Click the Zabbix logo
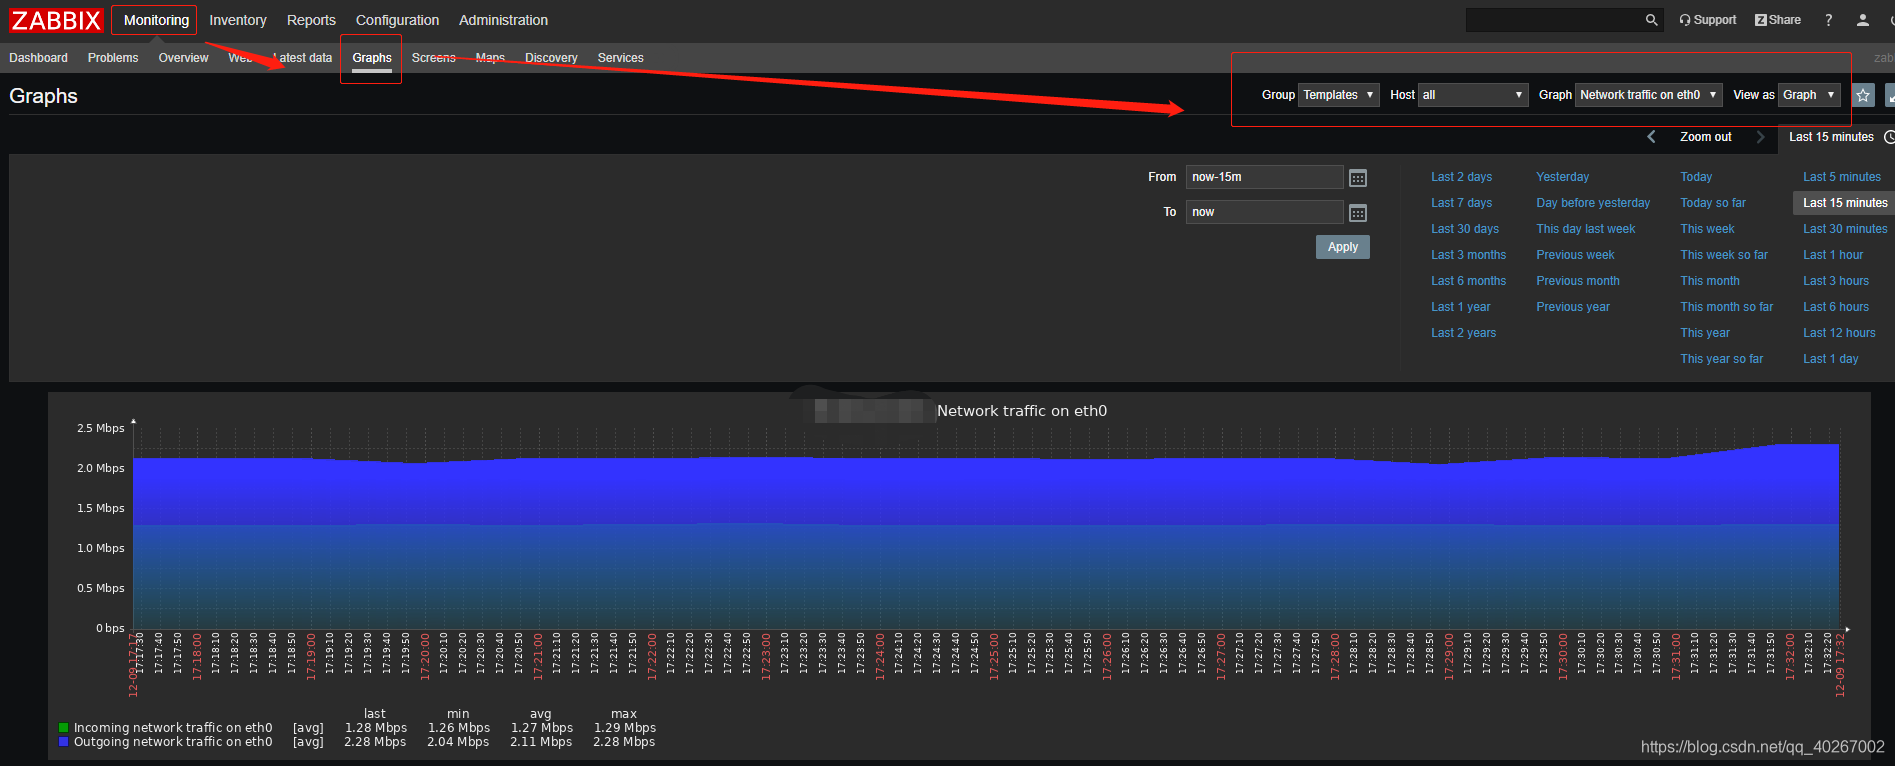Image resolution: width=1895 pixels, height=766 pixels. 56,20
